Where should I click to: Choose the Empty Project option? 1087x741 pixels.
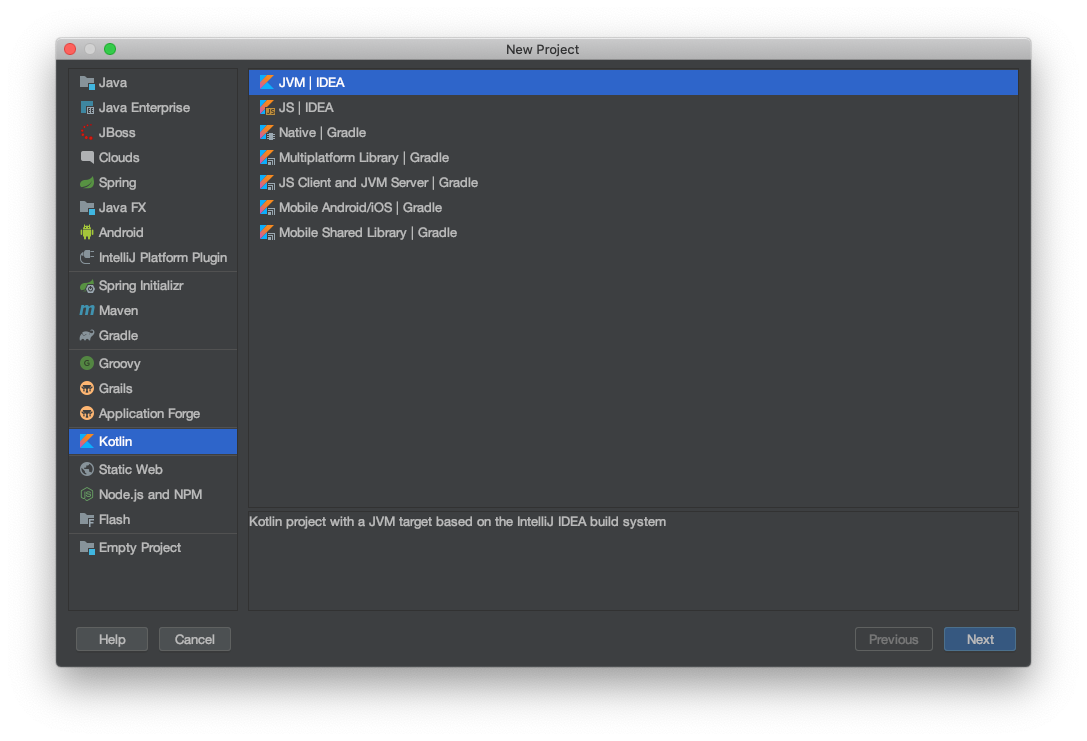(153, 548)
